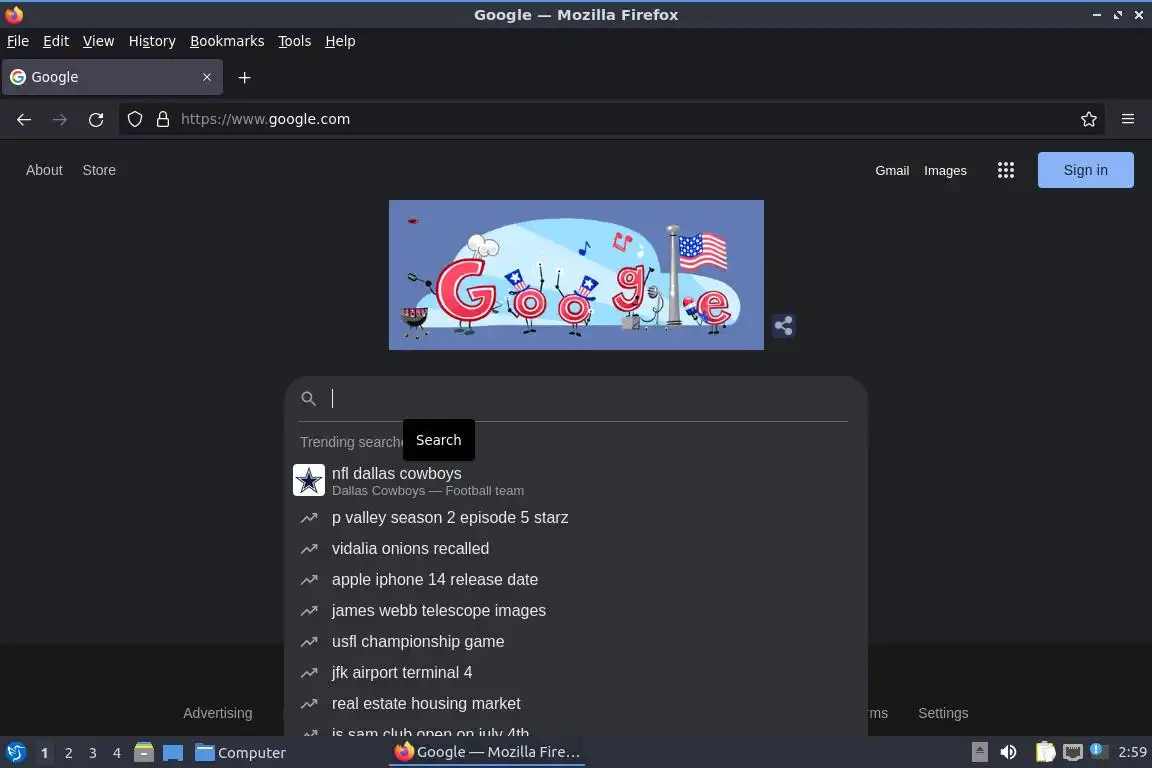Open a new tab with plus button

[x=245, y=77]
